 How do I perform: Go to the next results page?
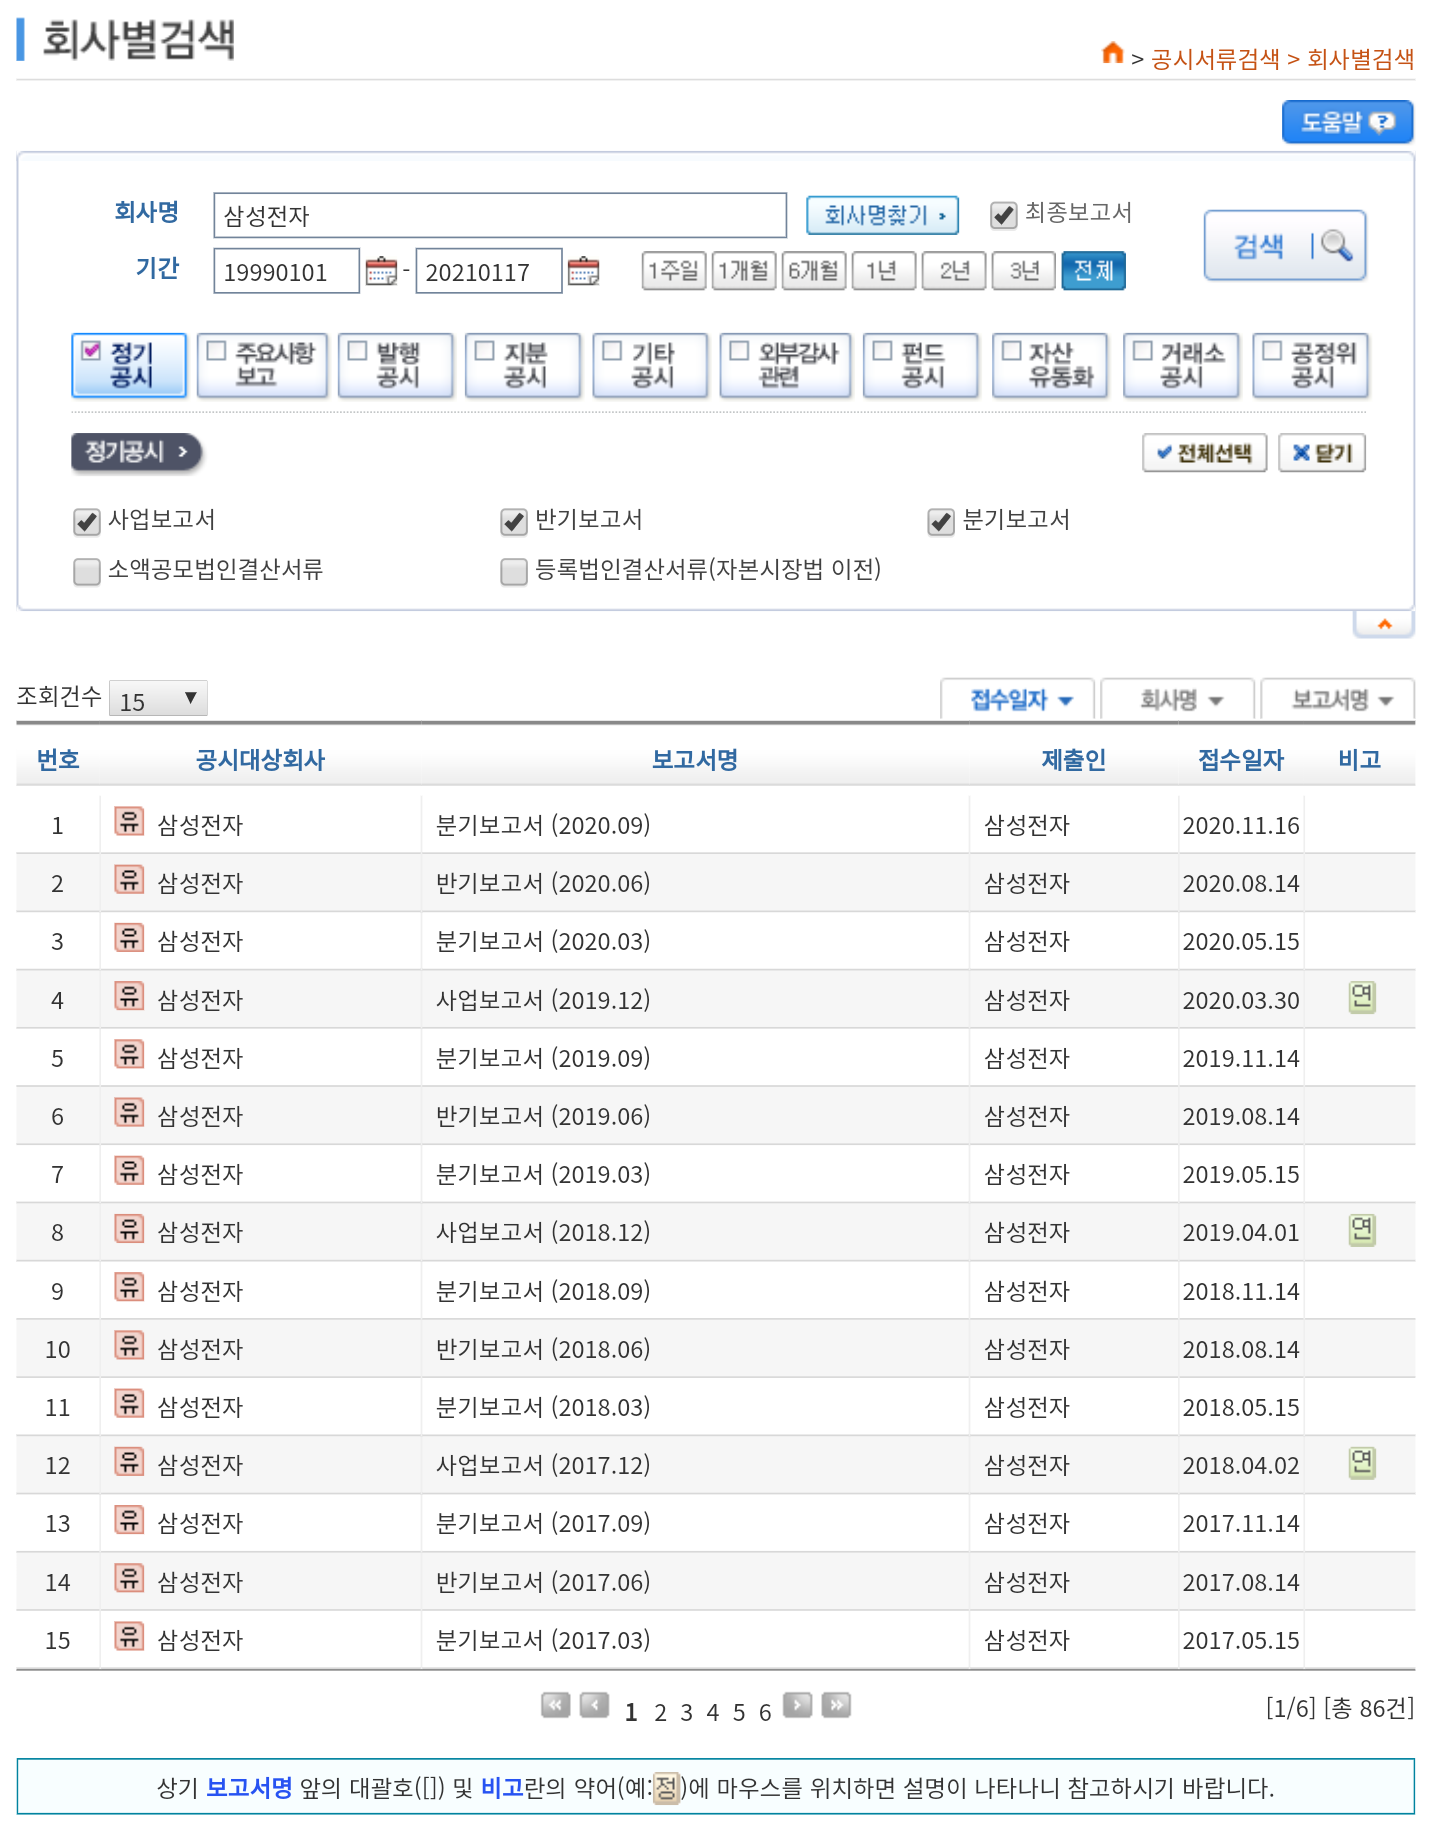[x=797, y=1705]
